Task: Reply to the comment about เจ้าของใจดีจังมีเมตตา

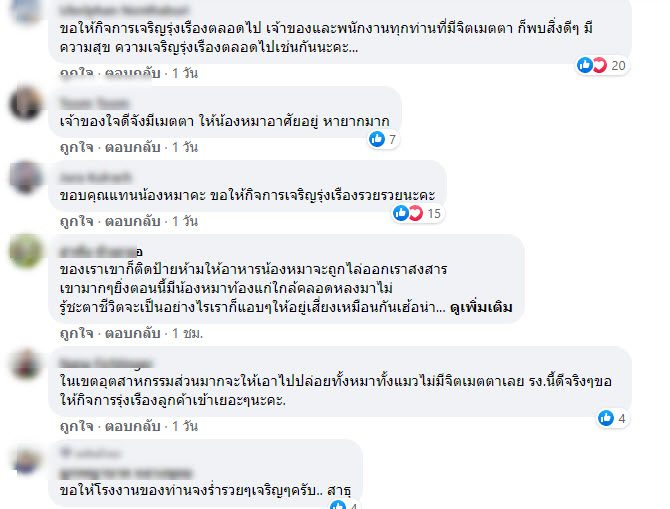Action: [x=132, y=147]
